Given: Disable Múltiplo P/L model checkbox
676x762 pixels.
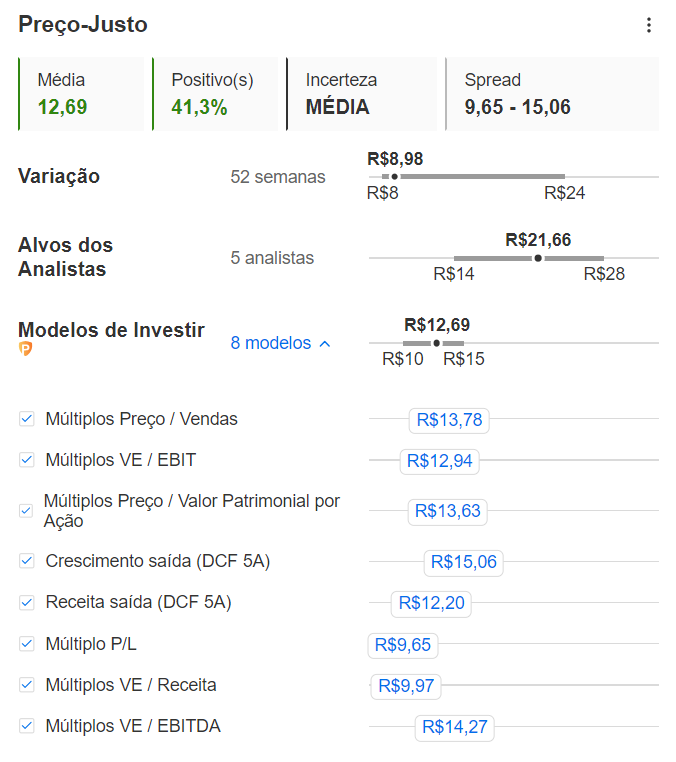Looking at the screenshot, I should (27, 644).
